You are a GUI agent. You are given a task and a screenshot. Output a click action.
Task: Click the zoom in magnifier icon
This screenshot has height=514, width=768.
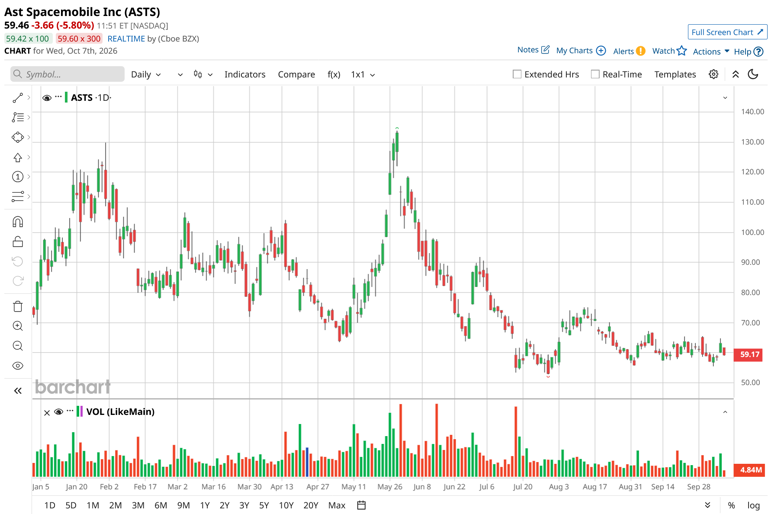[18, 326]
